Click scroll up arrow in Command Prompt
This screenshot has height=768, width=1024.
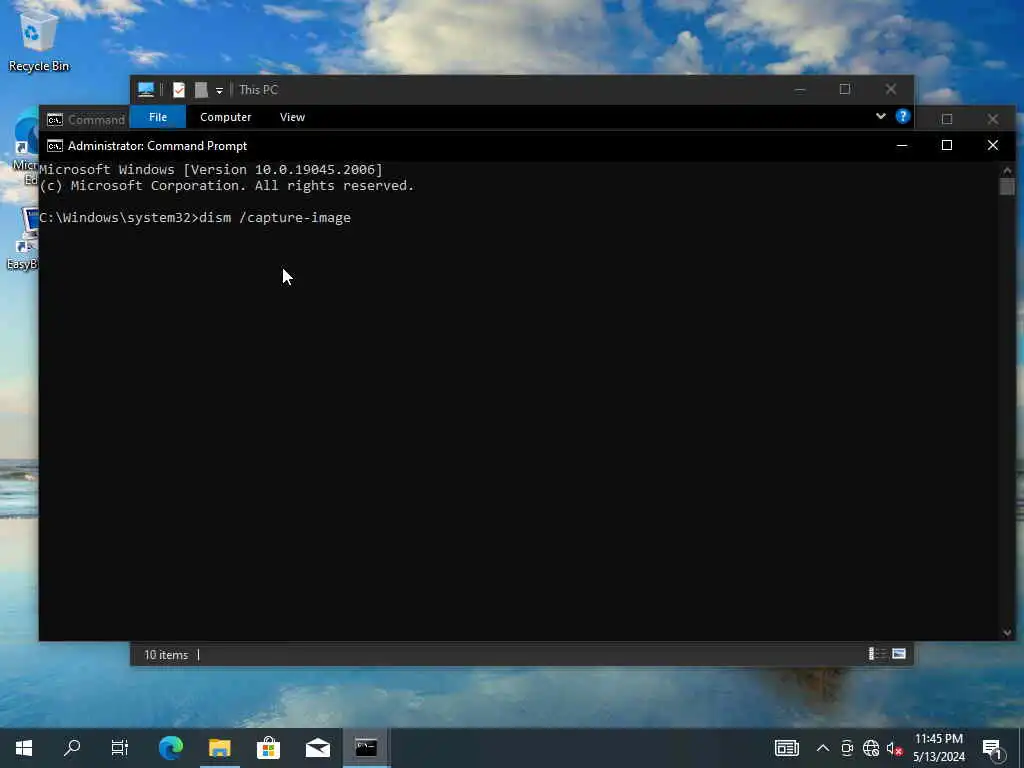1006,170
